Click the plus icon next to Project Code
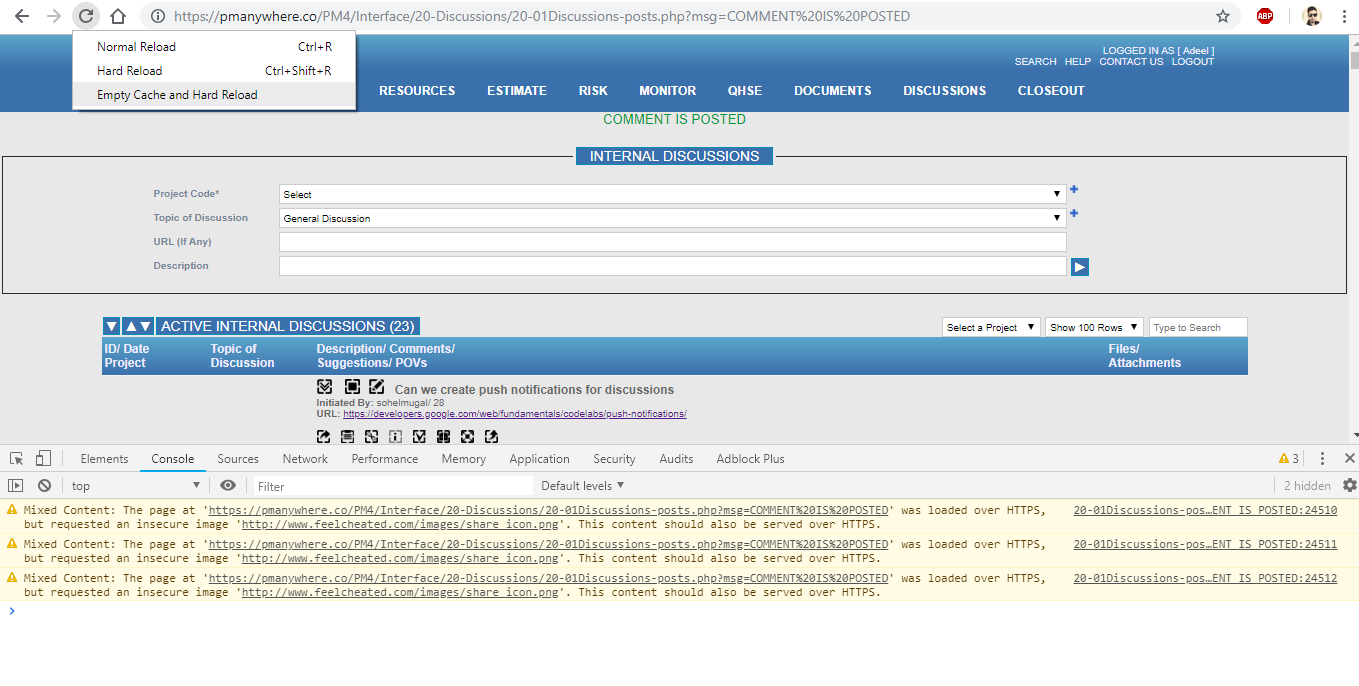The width and height of the screenshot is (1359, 686). 1074,190
